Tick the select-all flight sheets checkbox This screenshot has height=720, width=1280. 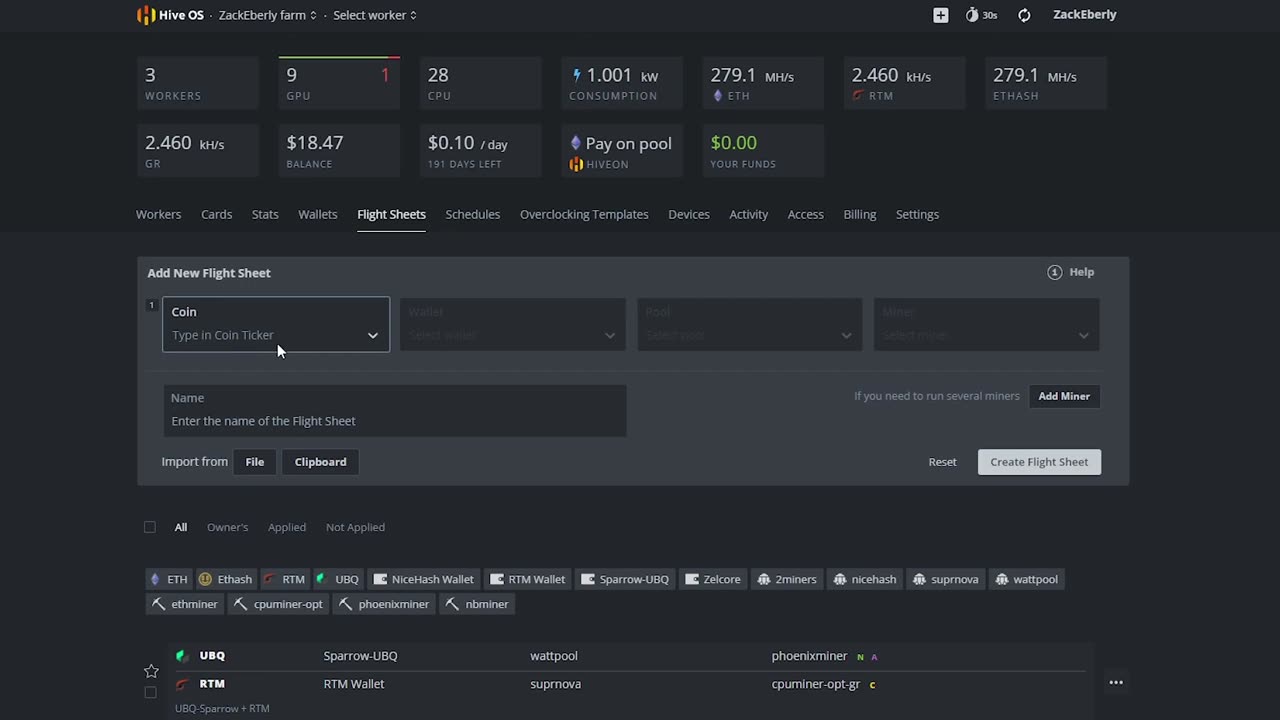click(x=150, y=527)
